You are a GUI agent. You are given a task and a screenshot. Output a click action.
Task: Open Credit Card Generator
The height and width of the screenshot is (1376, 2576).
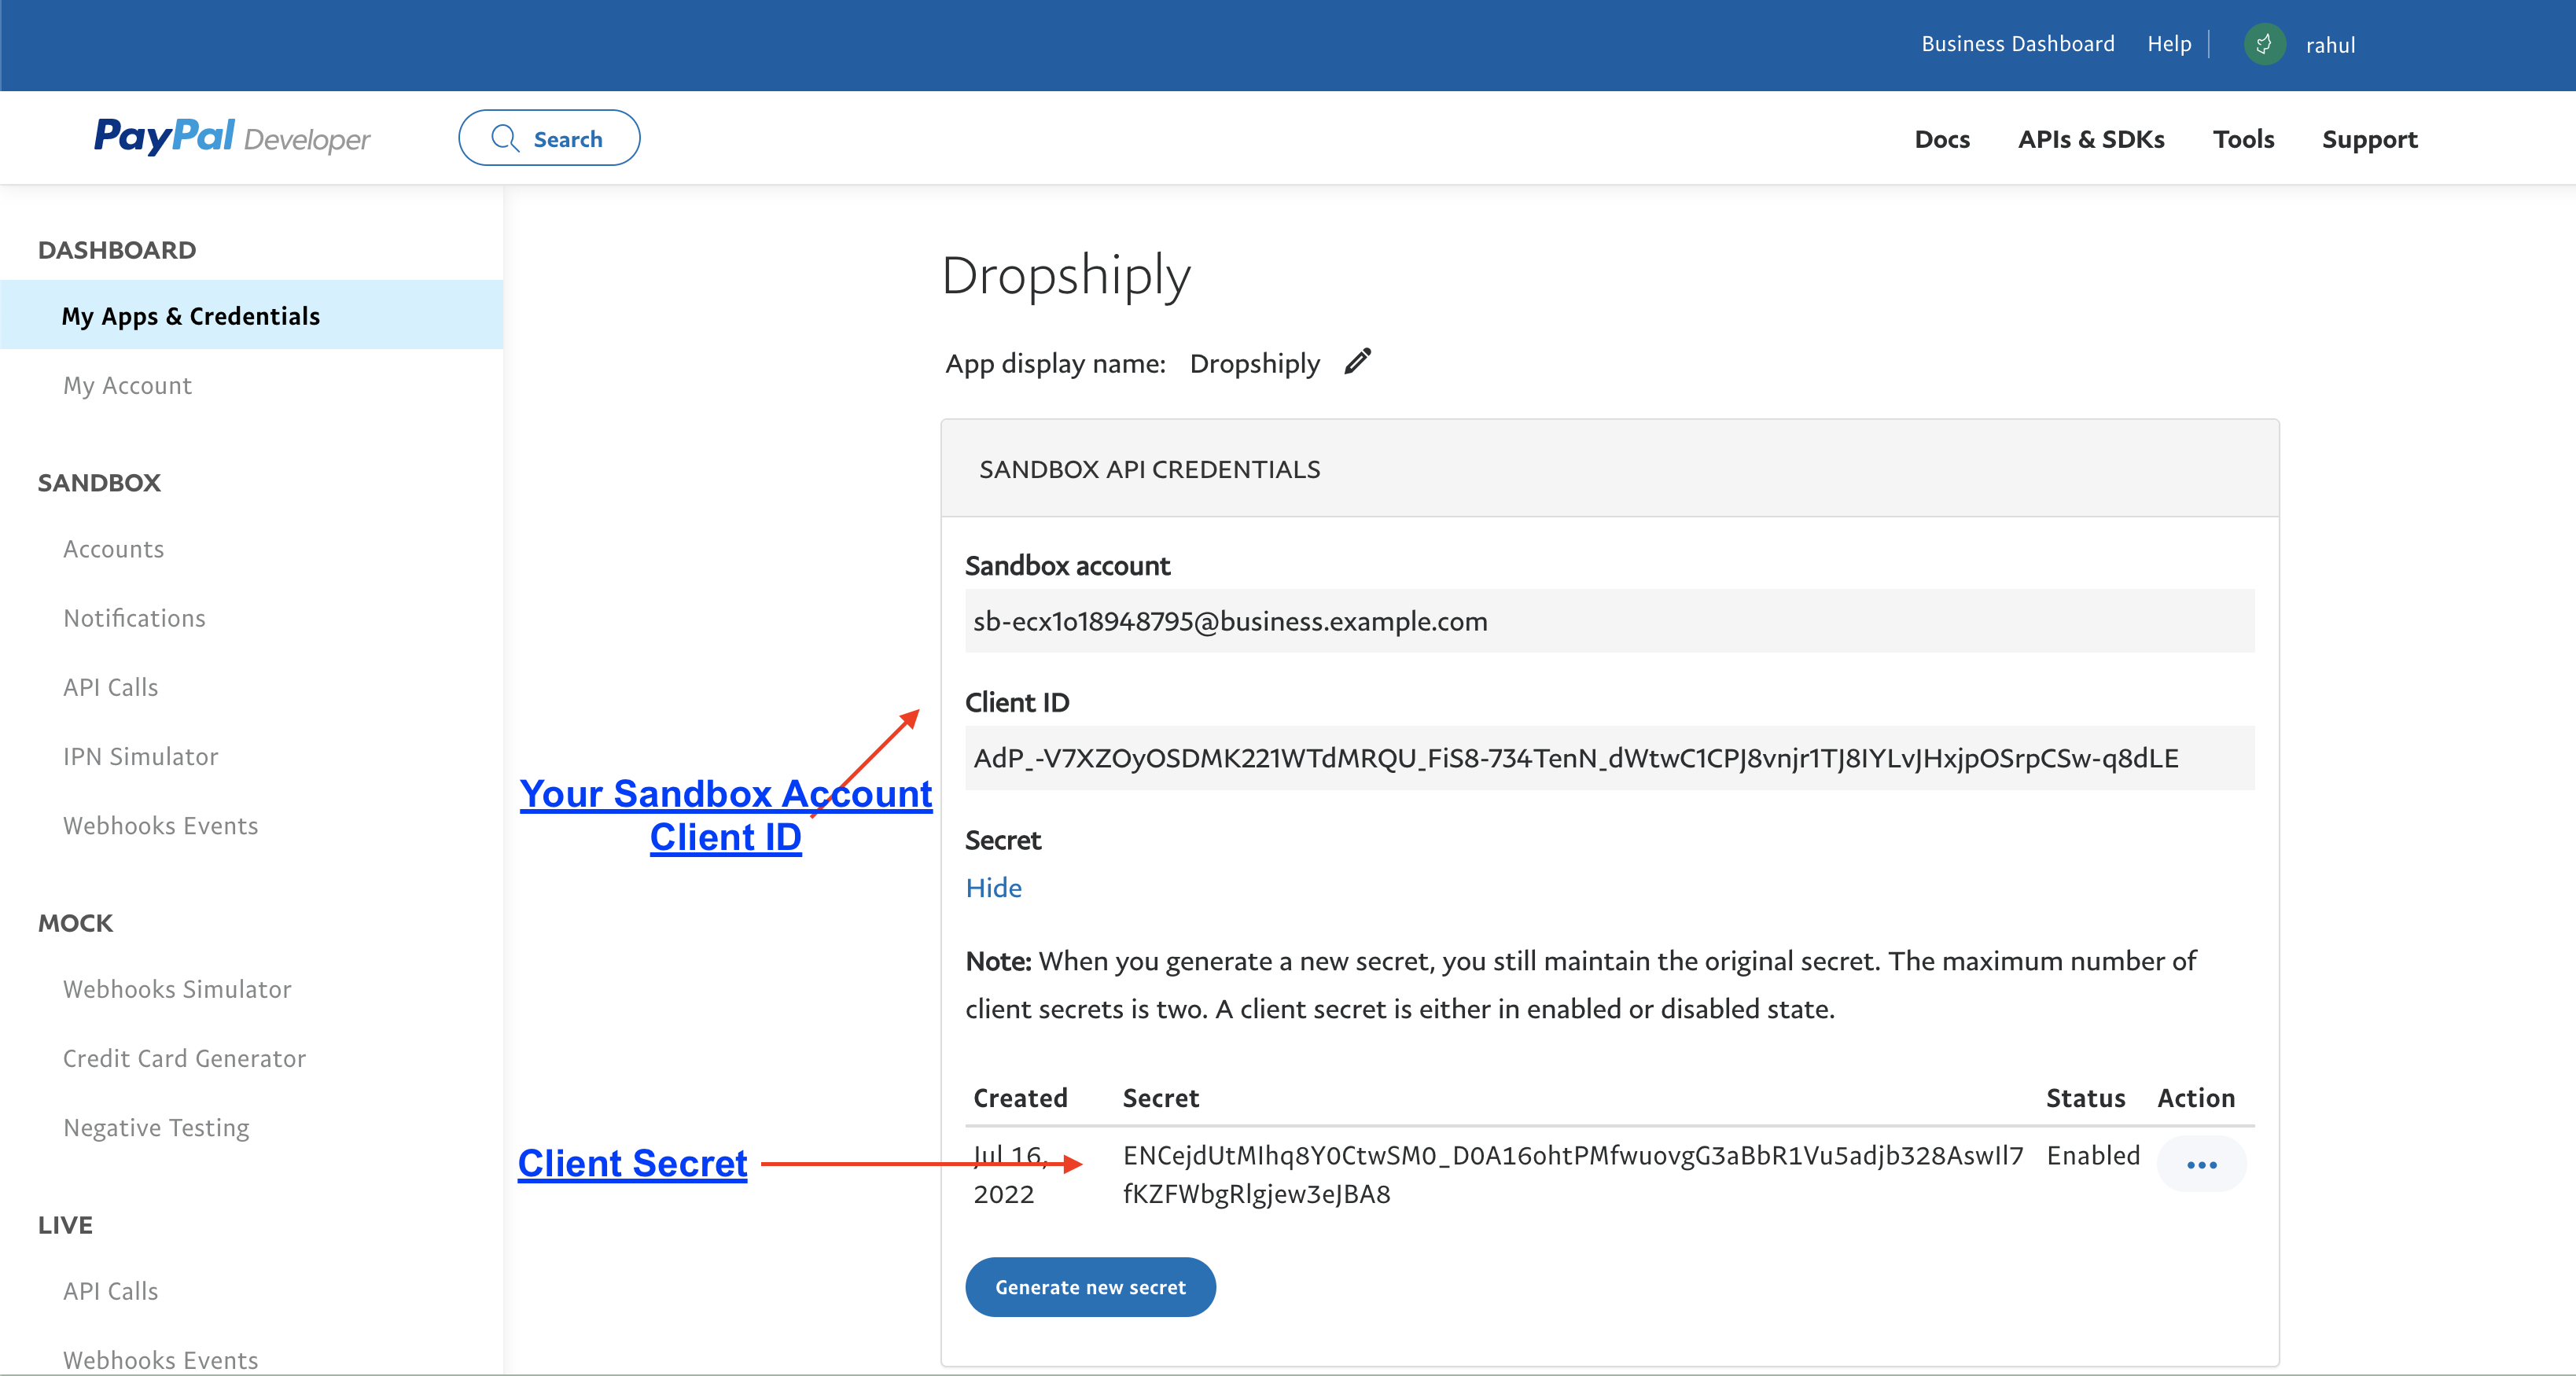(184, 1058)
